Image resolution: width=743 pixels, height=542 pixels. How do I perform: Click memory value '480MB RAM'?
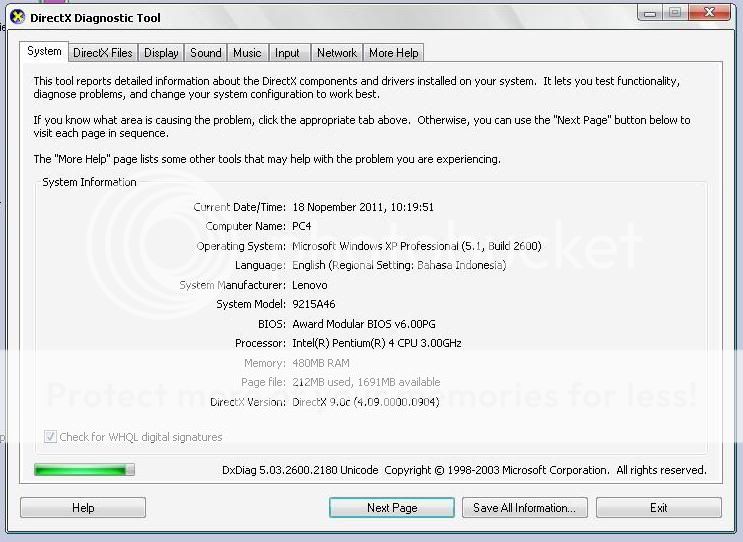tap(321, 363)
